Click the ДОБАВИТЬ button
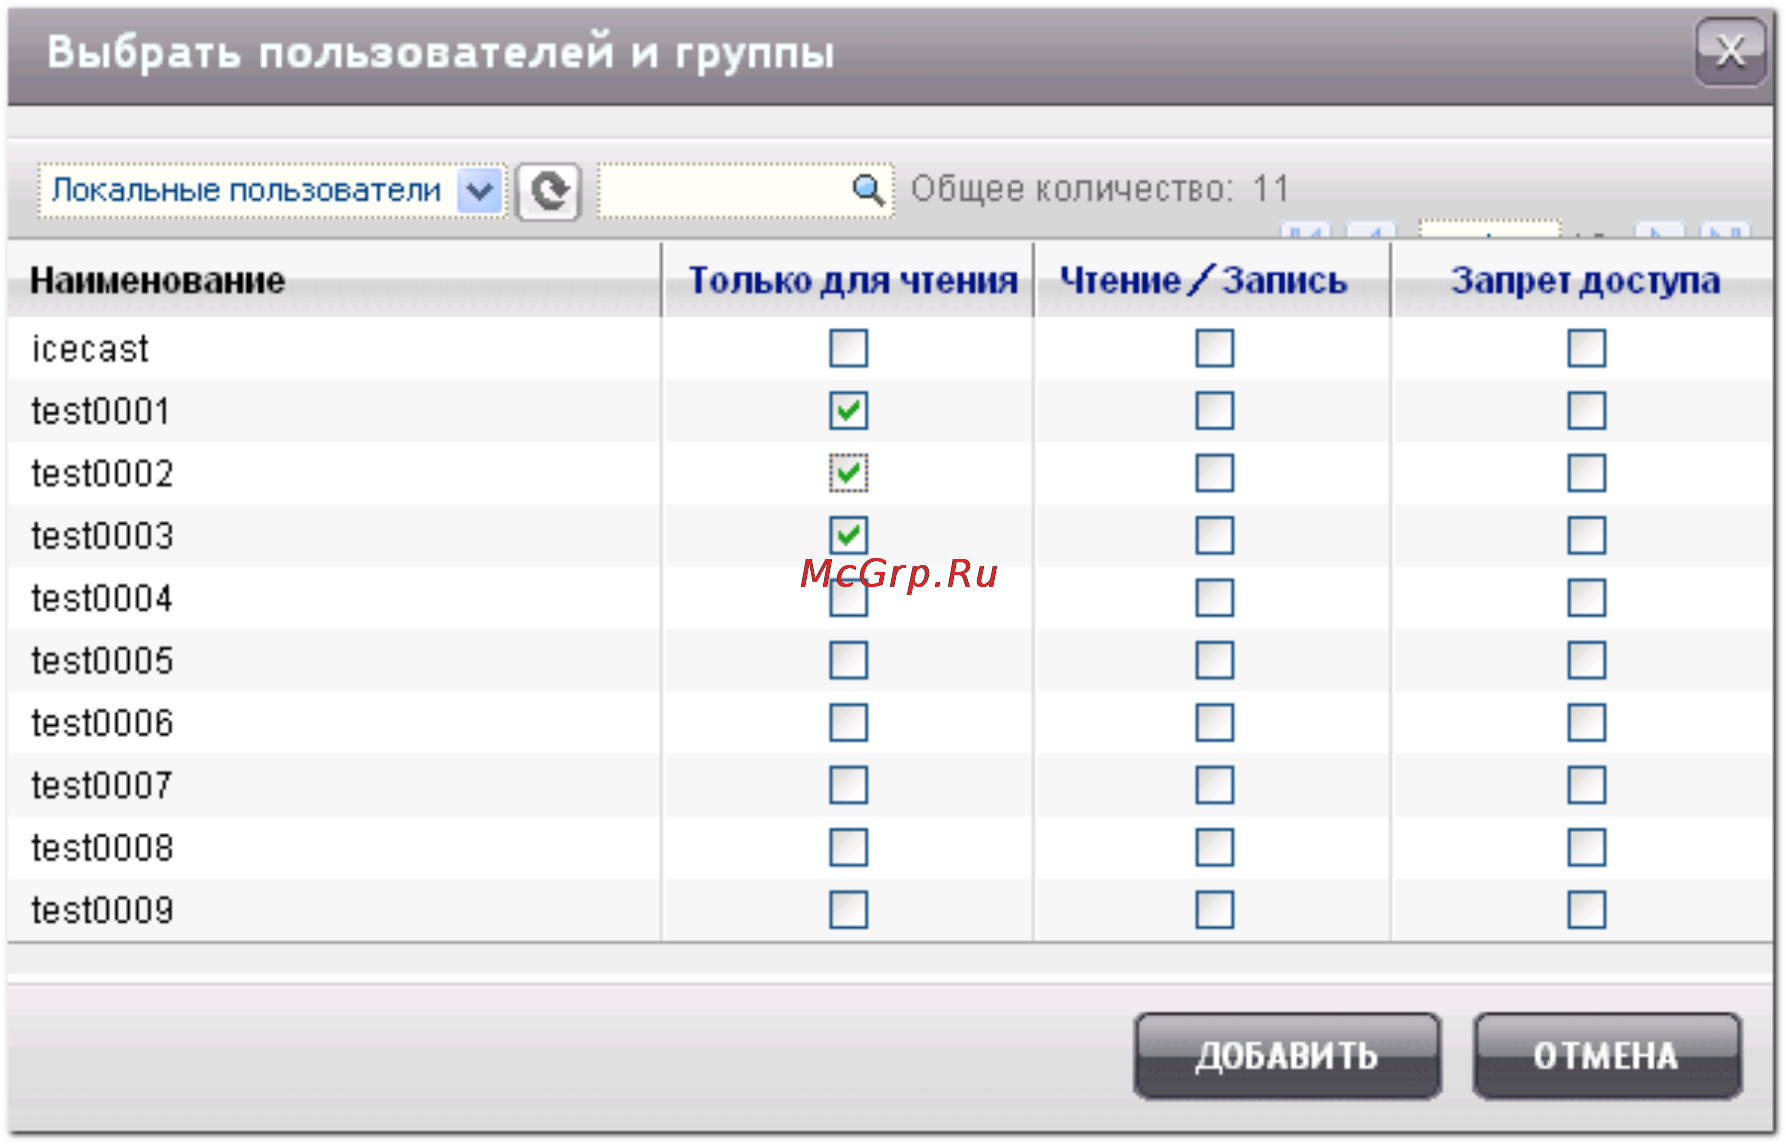1786x1144 pixels. [1287, 1056]
